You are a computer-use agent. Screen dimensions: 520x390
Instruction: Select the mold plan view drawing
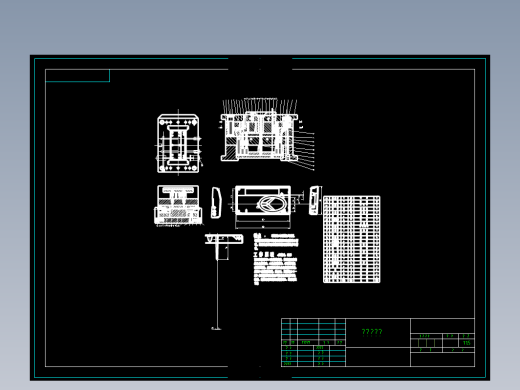click(x=178, y=143)
